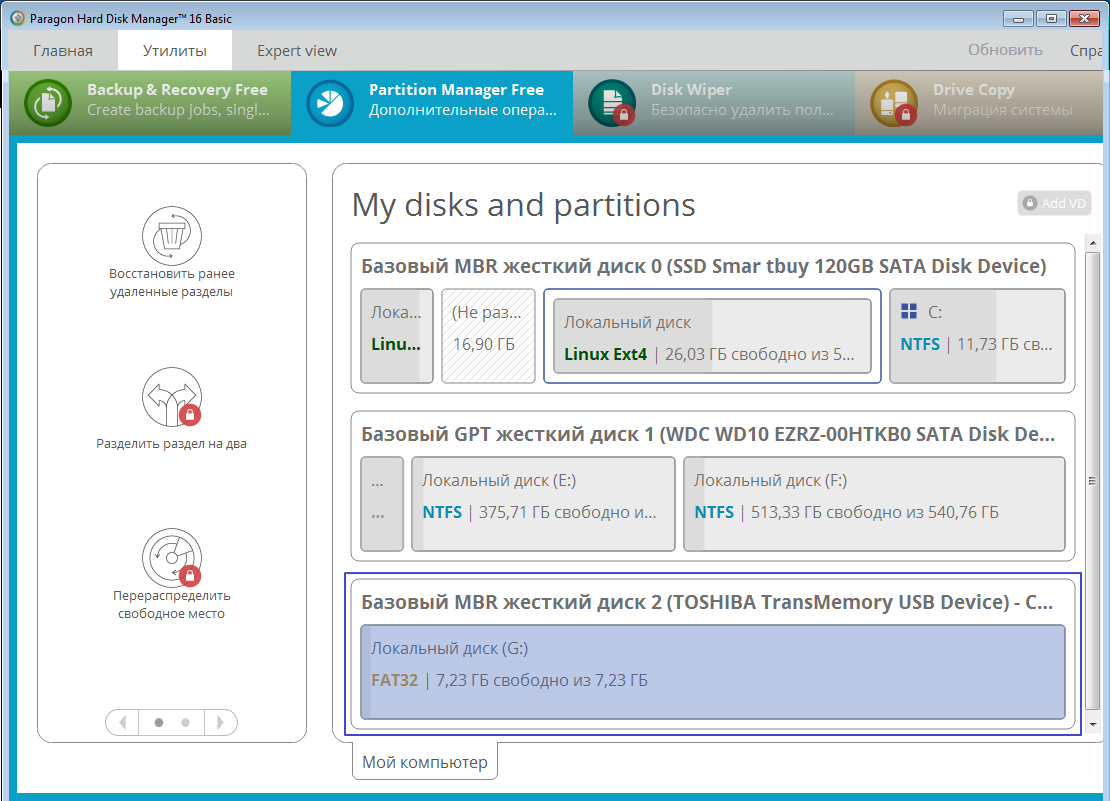Screen dimensions: 1110x801
Task: Select the NTFS C: system partition
Action: pyautogui.click(x=977, y=336)
